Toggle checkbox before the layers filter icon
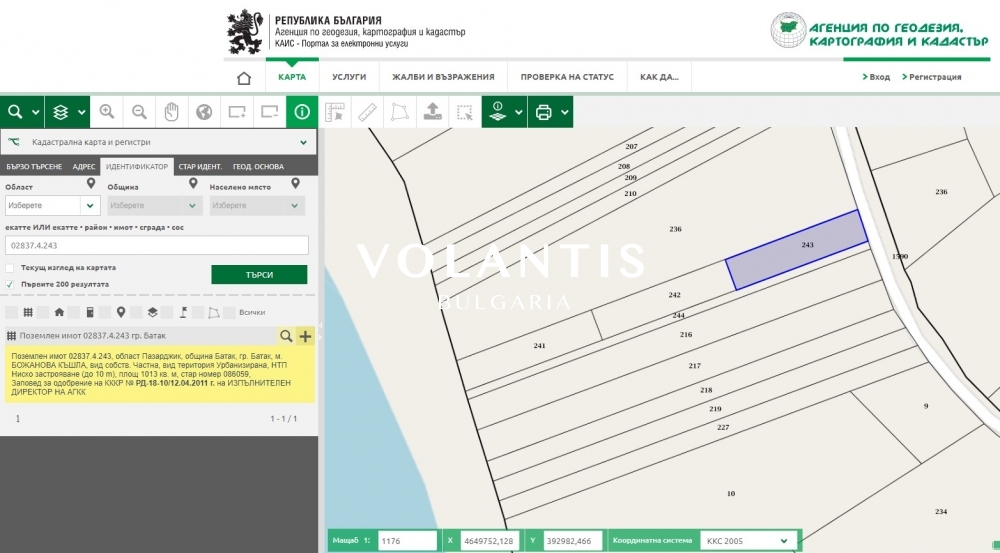This screenshot has height=553, width=1000. (136, 313)
